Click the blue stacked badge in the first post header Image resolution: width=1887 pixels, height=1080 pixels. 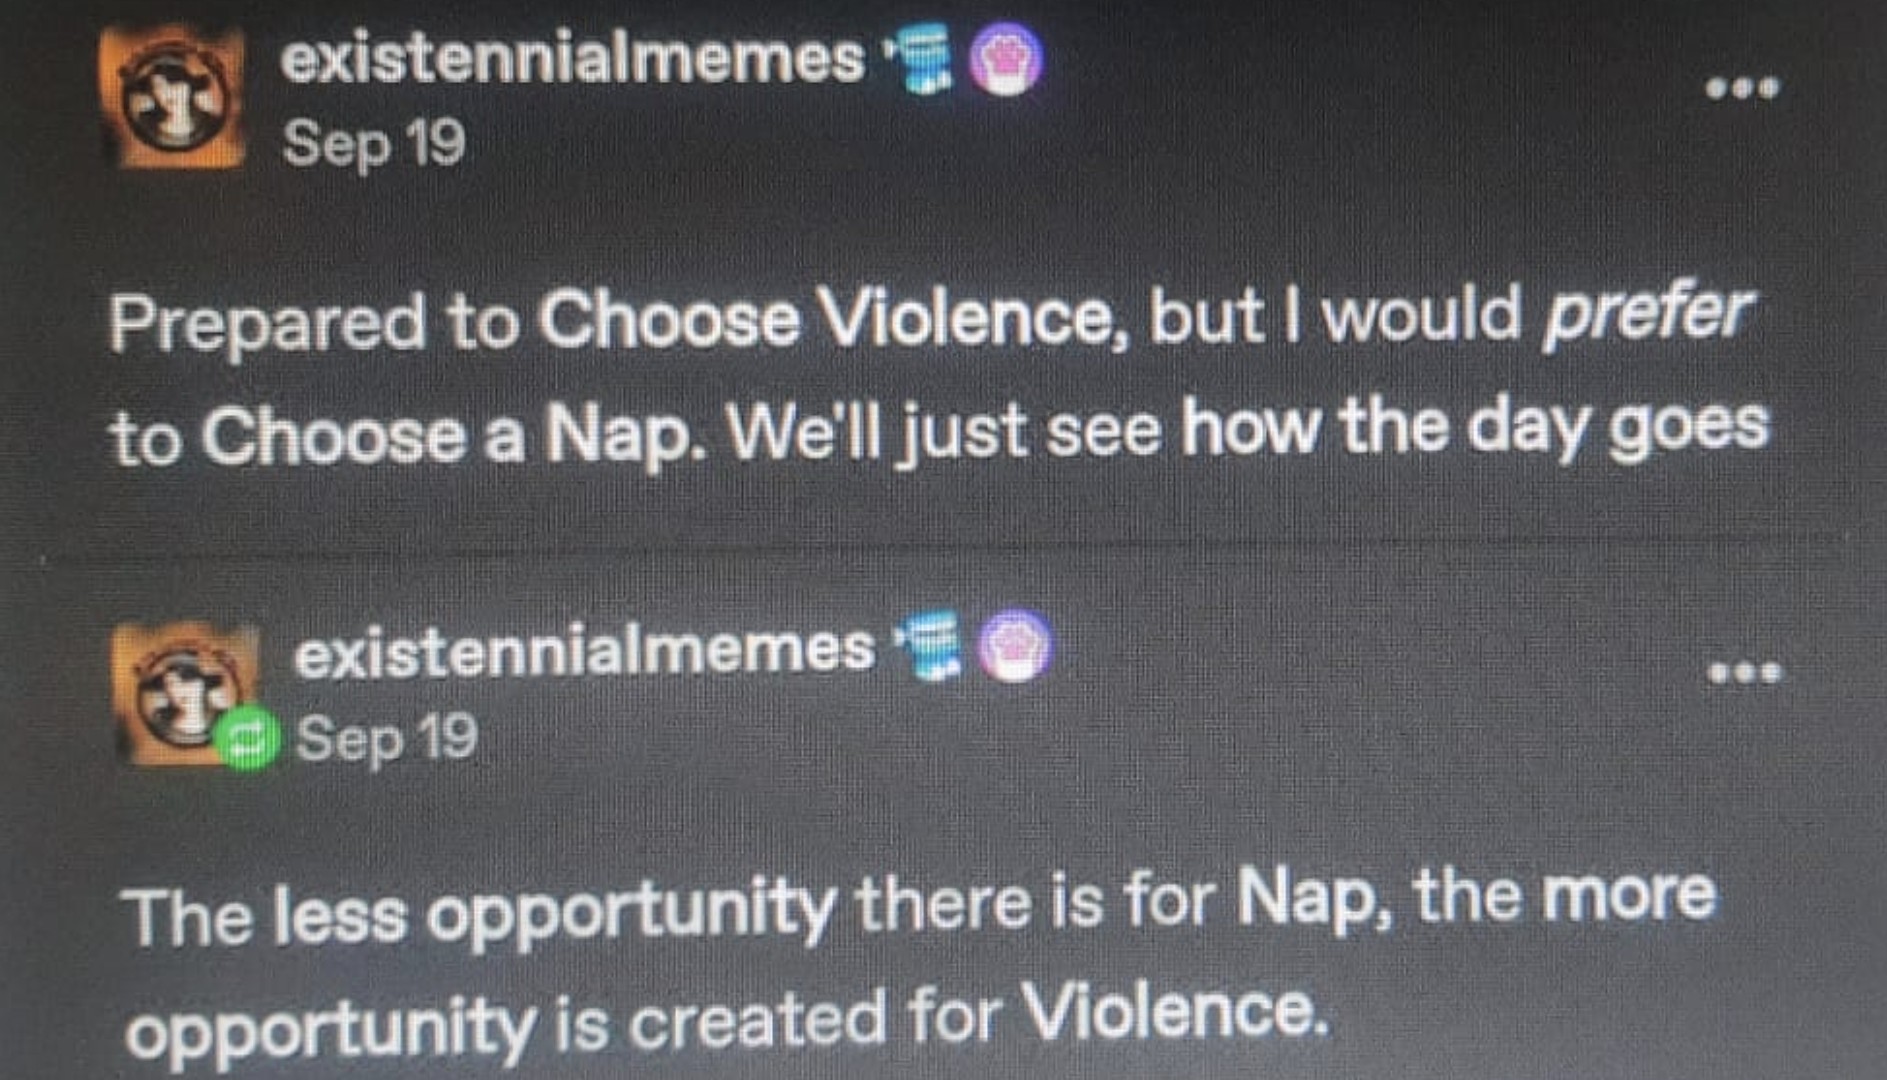(919, 59)
